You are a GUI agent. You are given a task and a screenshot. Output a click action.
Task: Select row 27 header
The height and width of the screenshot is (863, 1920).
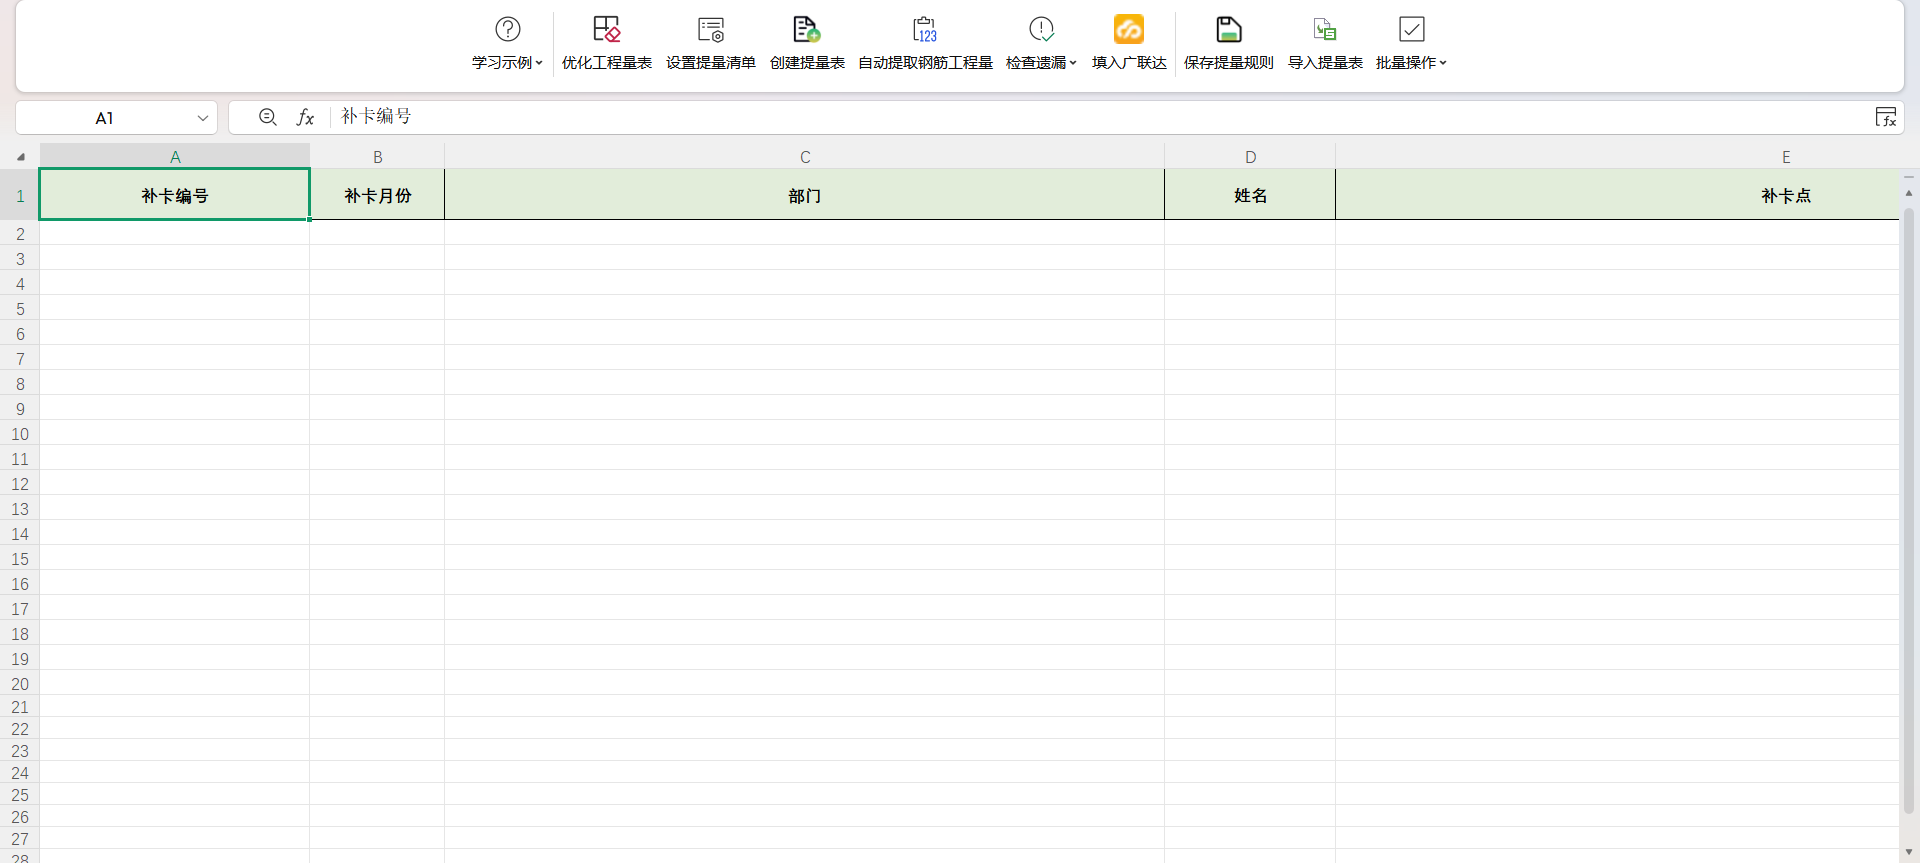pyautogui.click(x=20, y=838)
